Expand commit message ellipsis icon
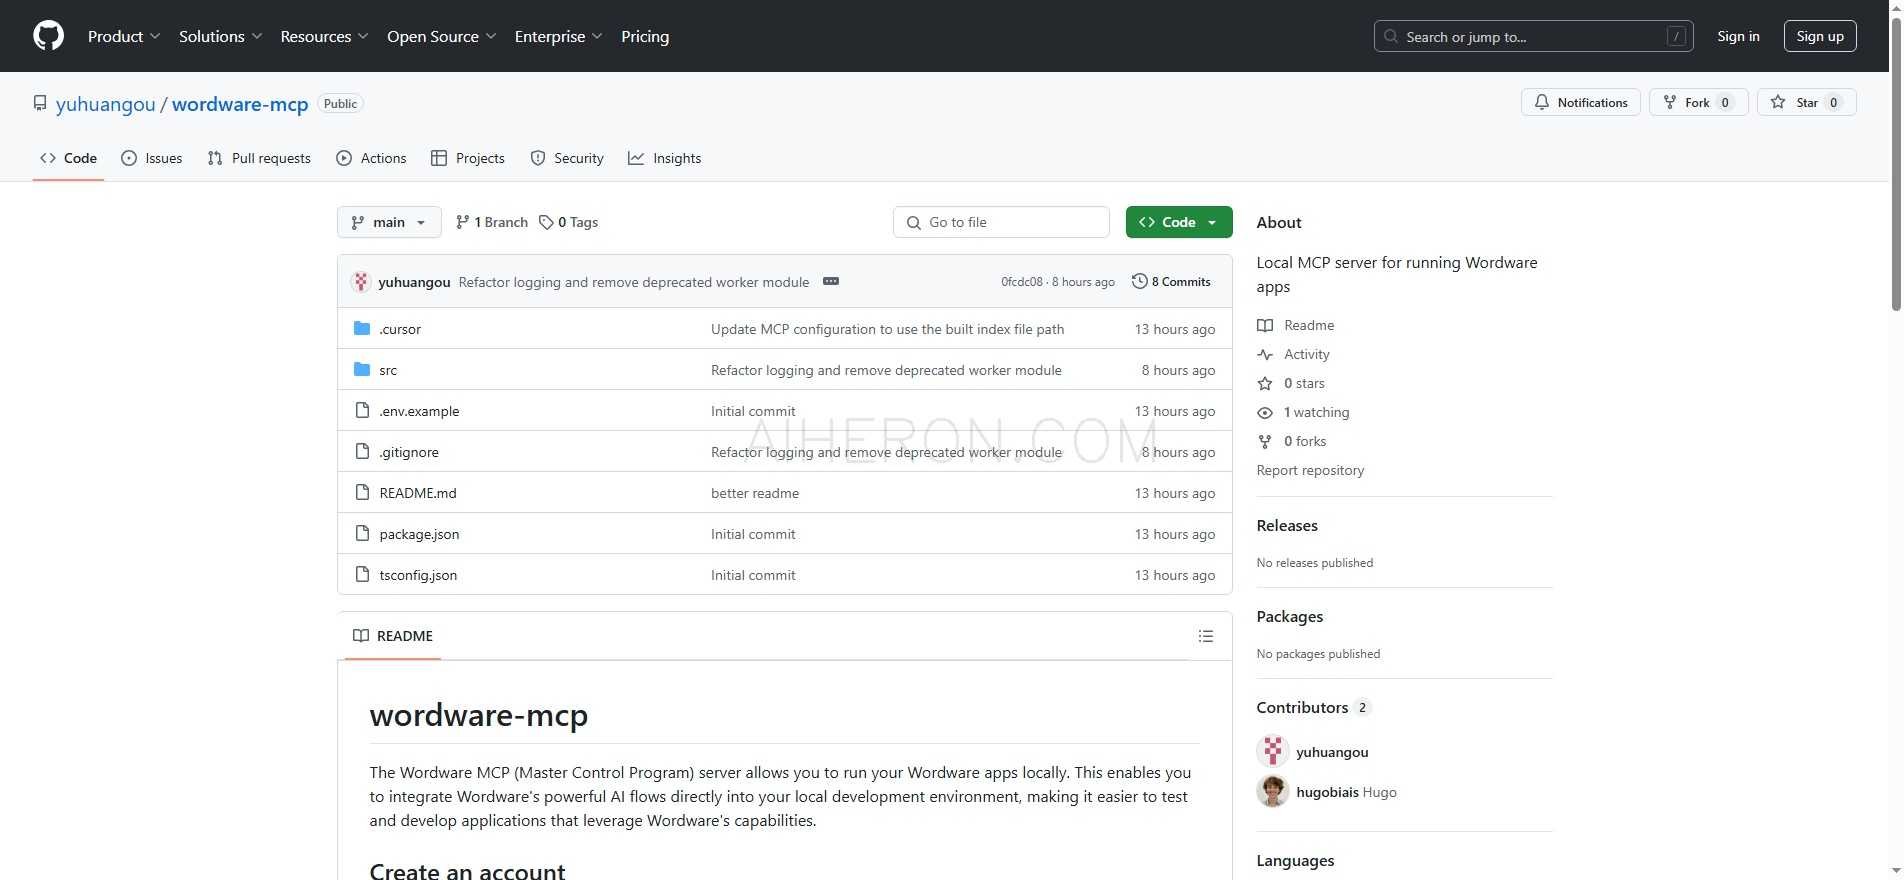Image resolution: width=1904 pixels, height=880 pixels. coord(830,281)
